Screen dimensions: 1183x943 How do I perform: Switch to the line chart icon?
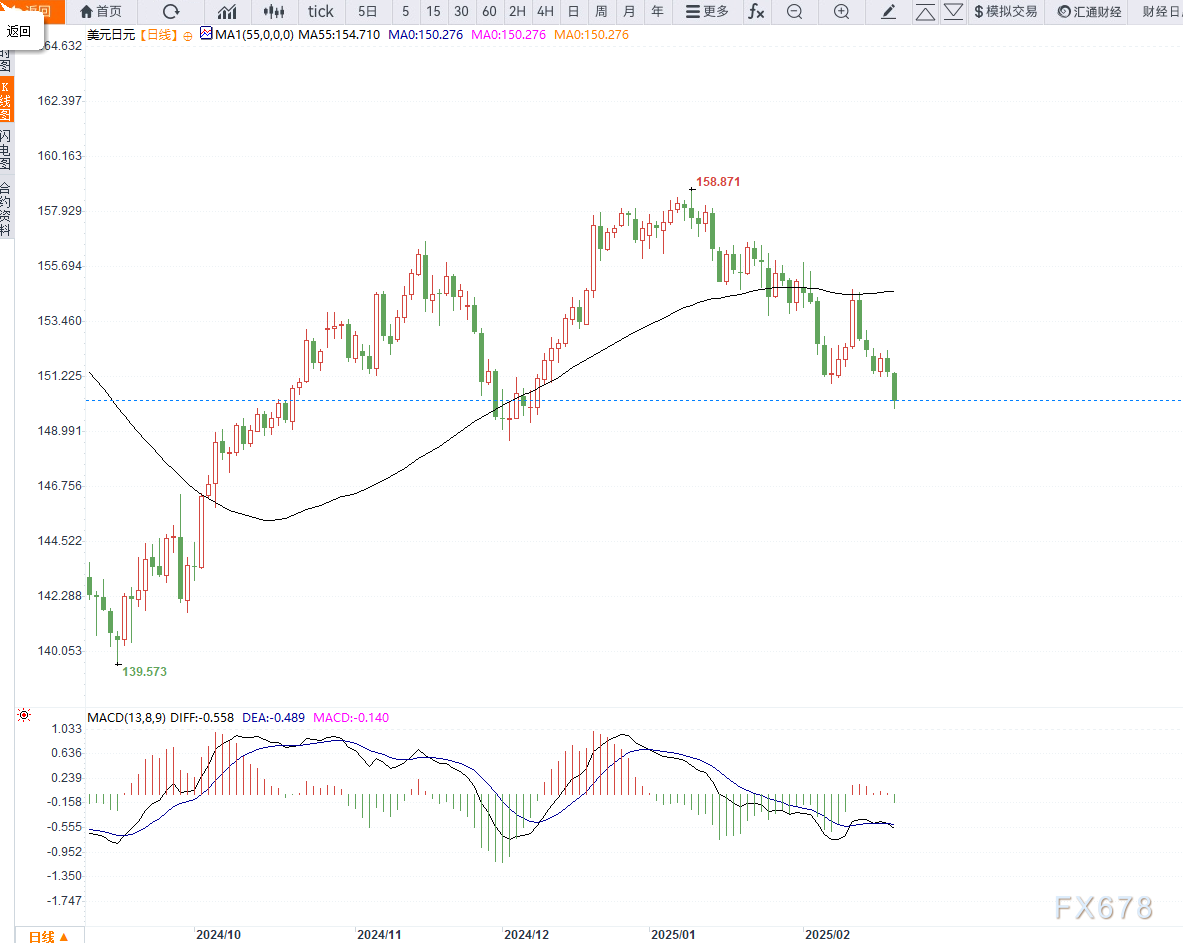coord(228,12)
